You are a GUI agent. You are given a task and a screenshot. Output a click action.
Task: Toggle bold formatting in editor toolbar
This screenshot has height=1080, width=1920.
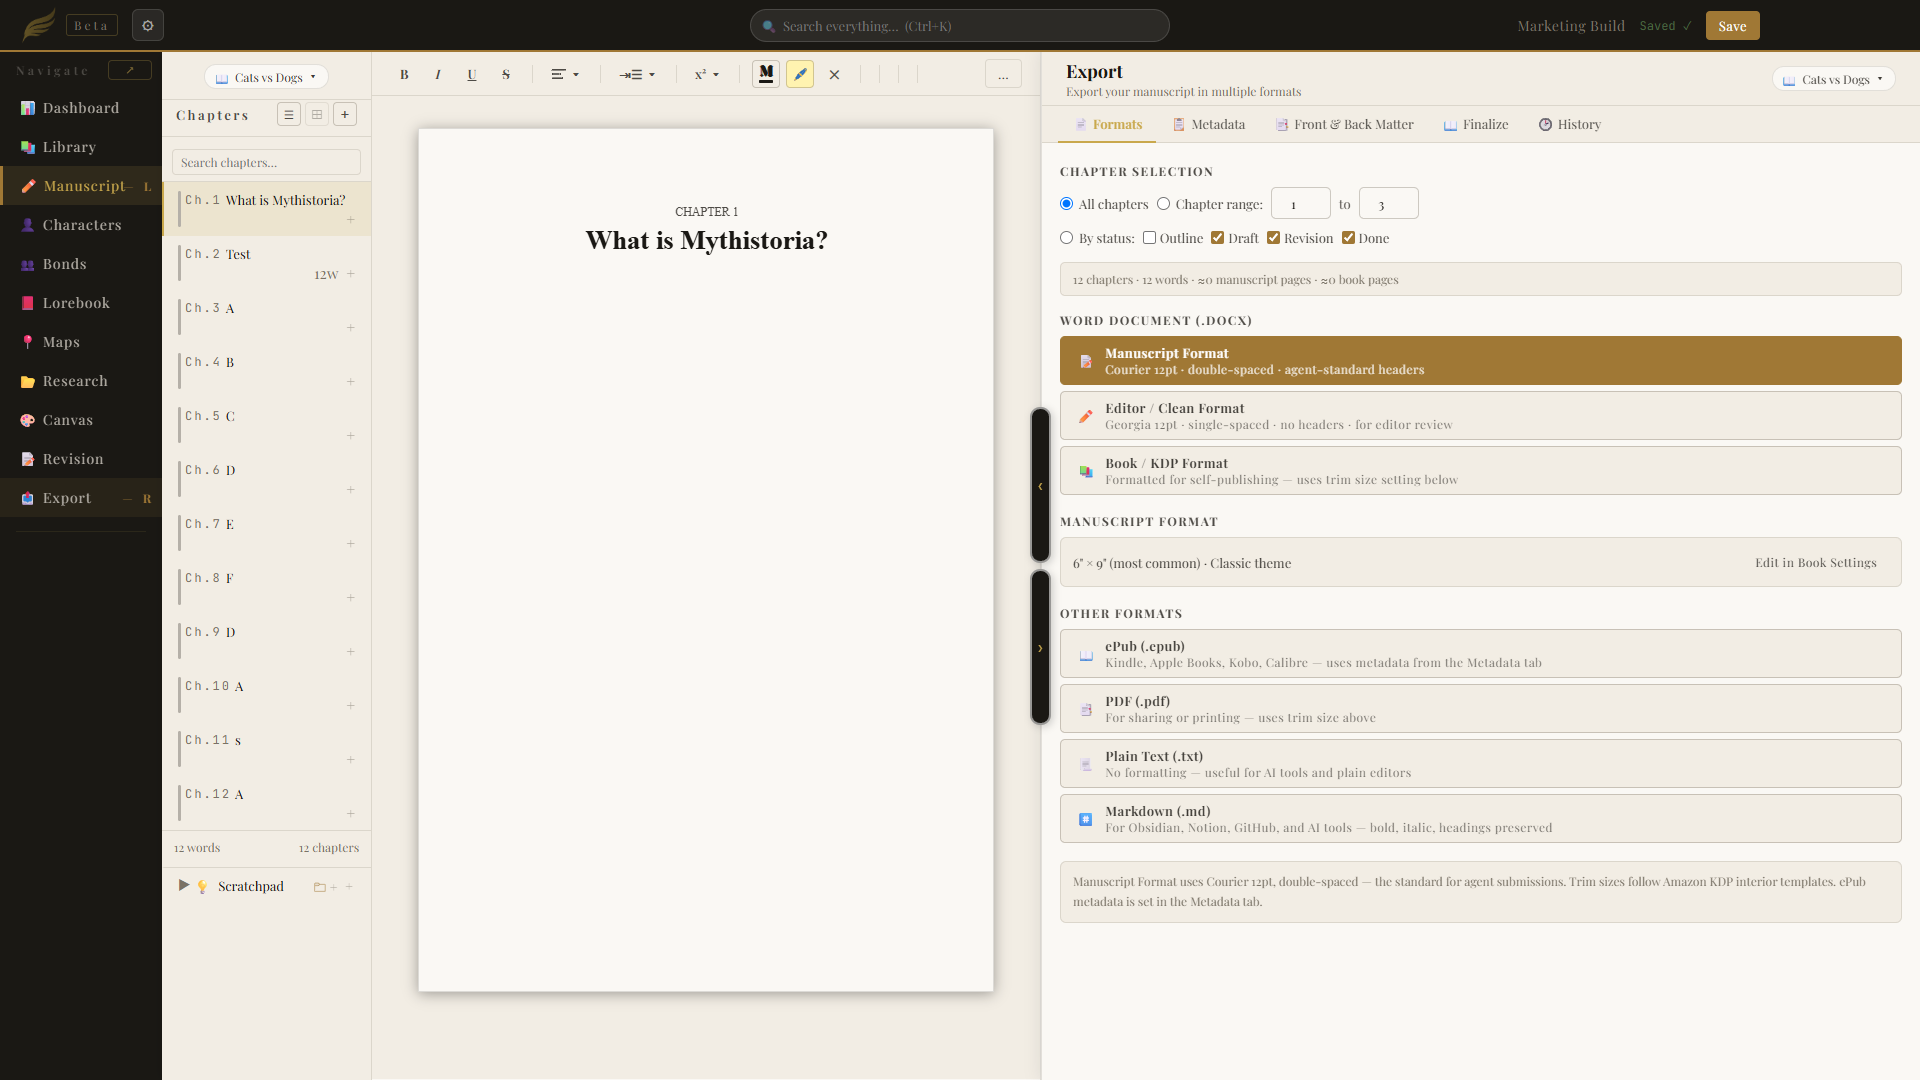click(404, 74)
